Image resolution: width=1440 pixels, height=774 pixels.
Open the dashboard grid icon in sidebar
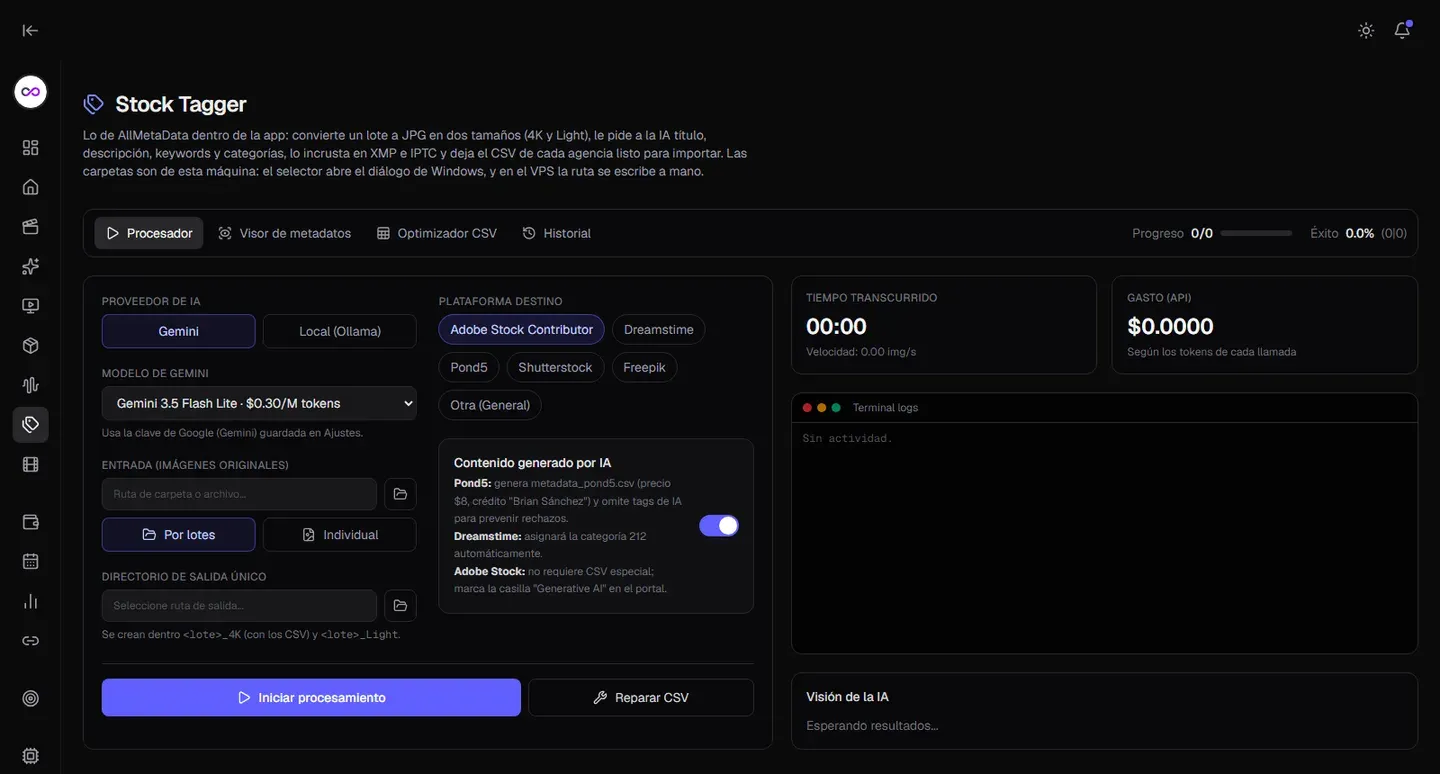click(x=31, y=148)
